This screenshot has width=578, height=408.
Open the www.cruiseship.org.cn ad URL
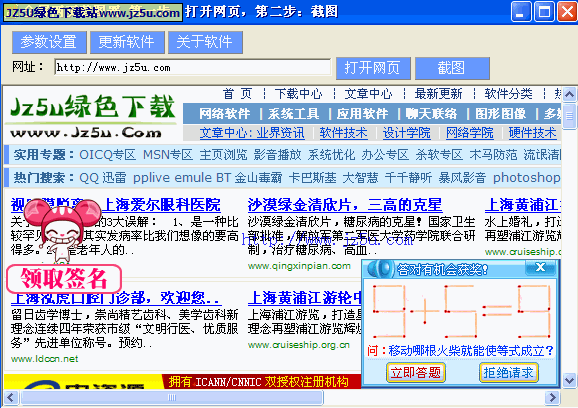coord(299,345)
